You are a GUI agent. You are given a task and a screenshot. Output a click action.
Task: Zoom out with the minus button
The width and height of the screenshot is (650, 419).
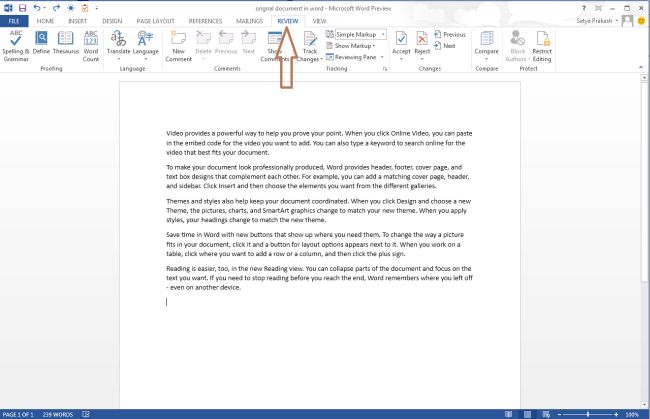point(559,414)
